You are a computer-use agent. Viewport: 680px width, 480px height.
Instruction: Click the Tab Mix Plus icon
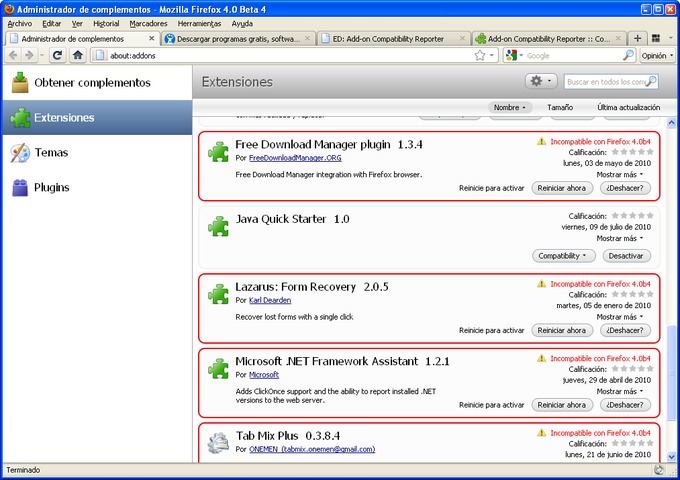218,443
